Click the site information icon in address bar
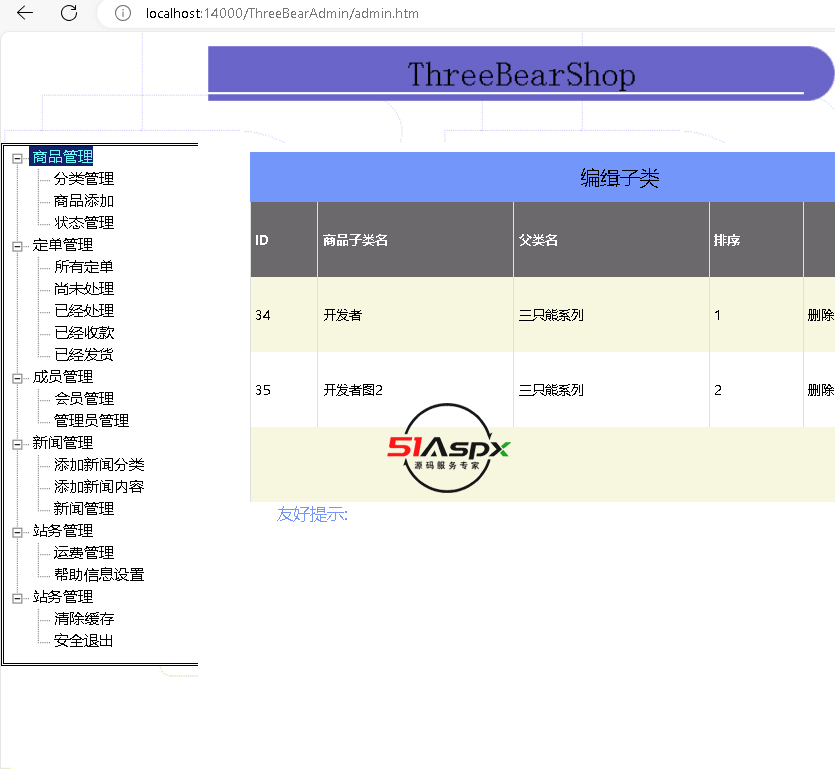 [123, 14]
